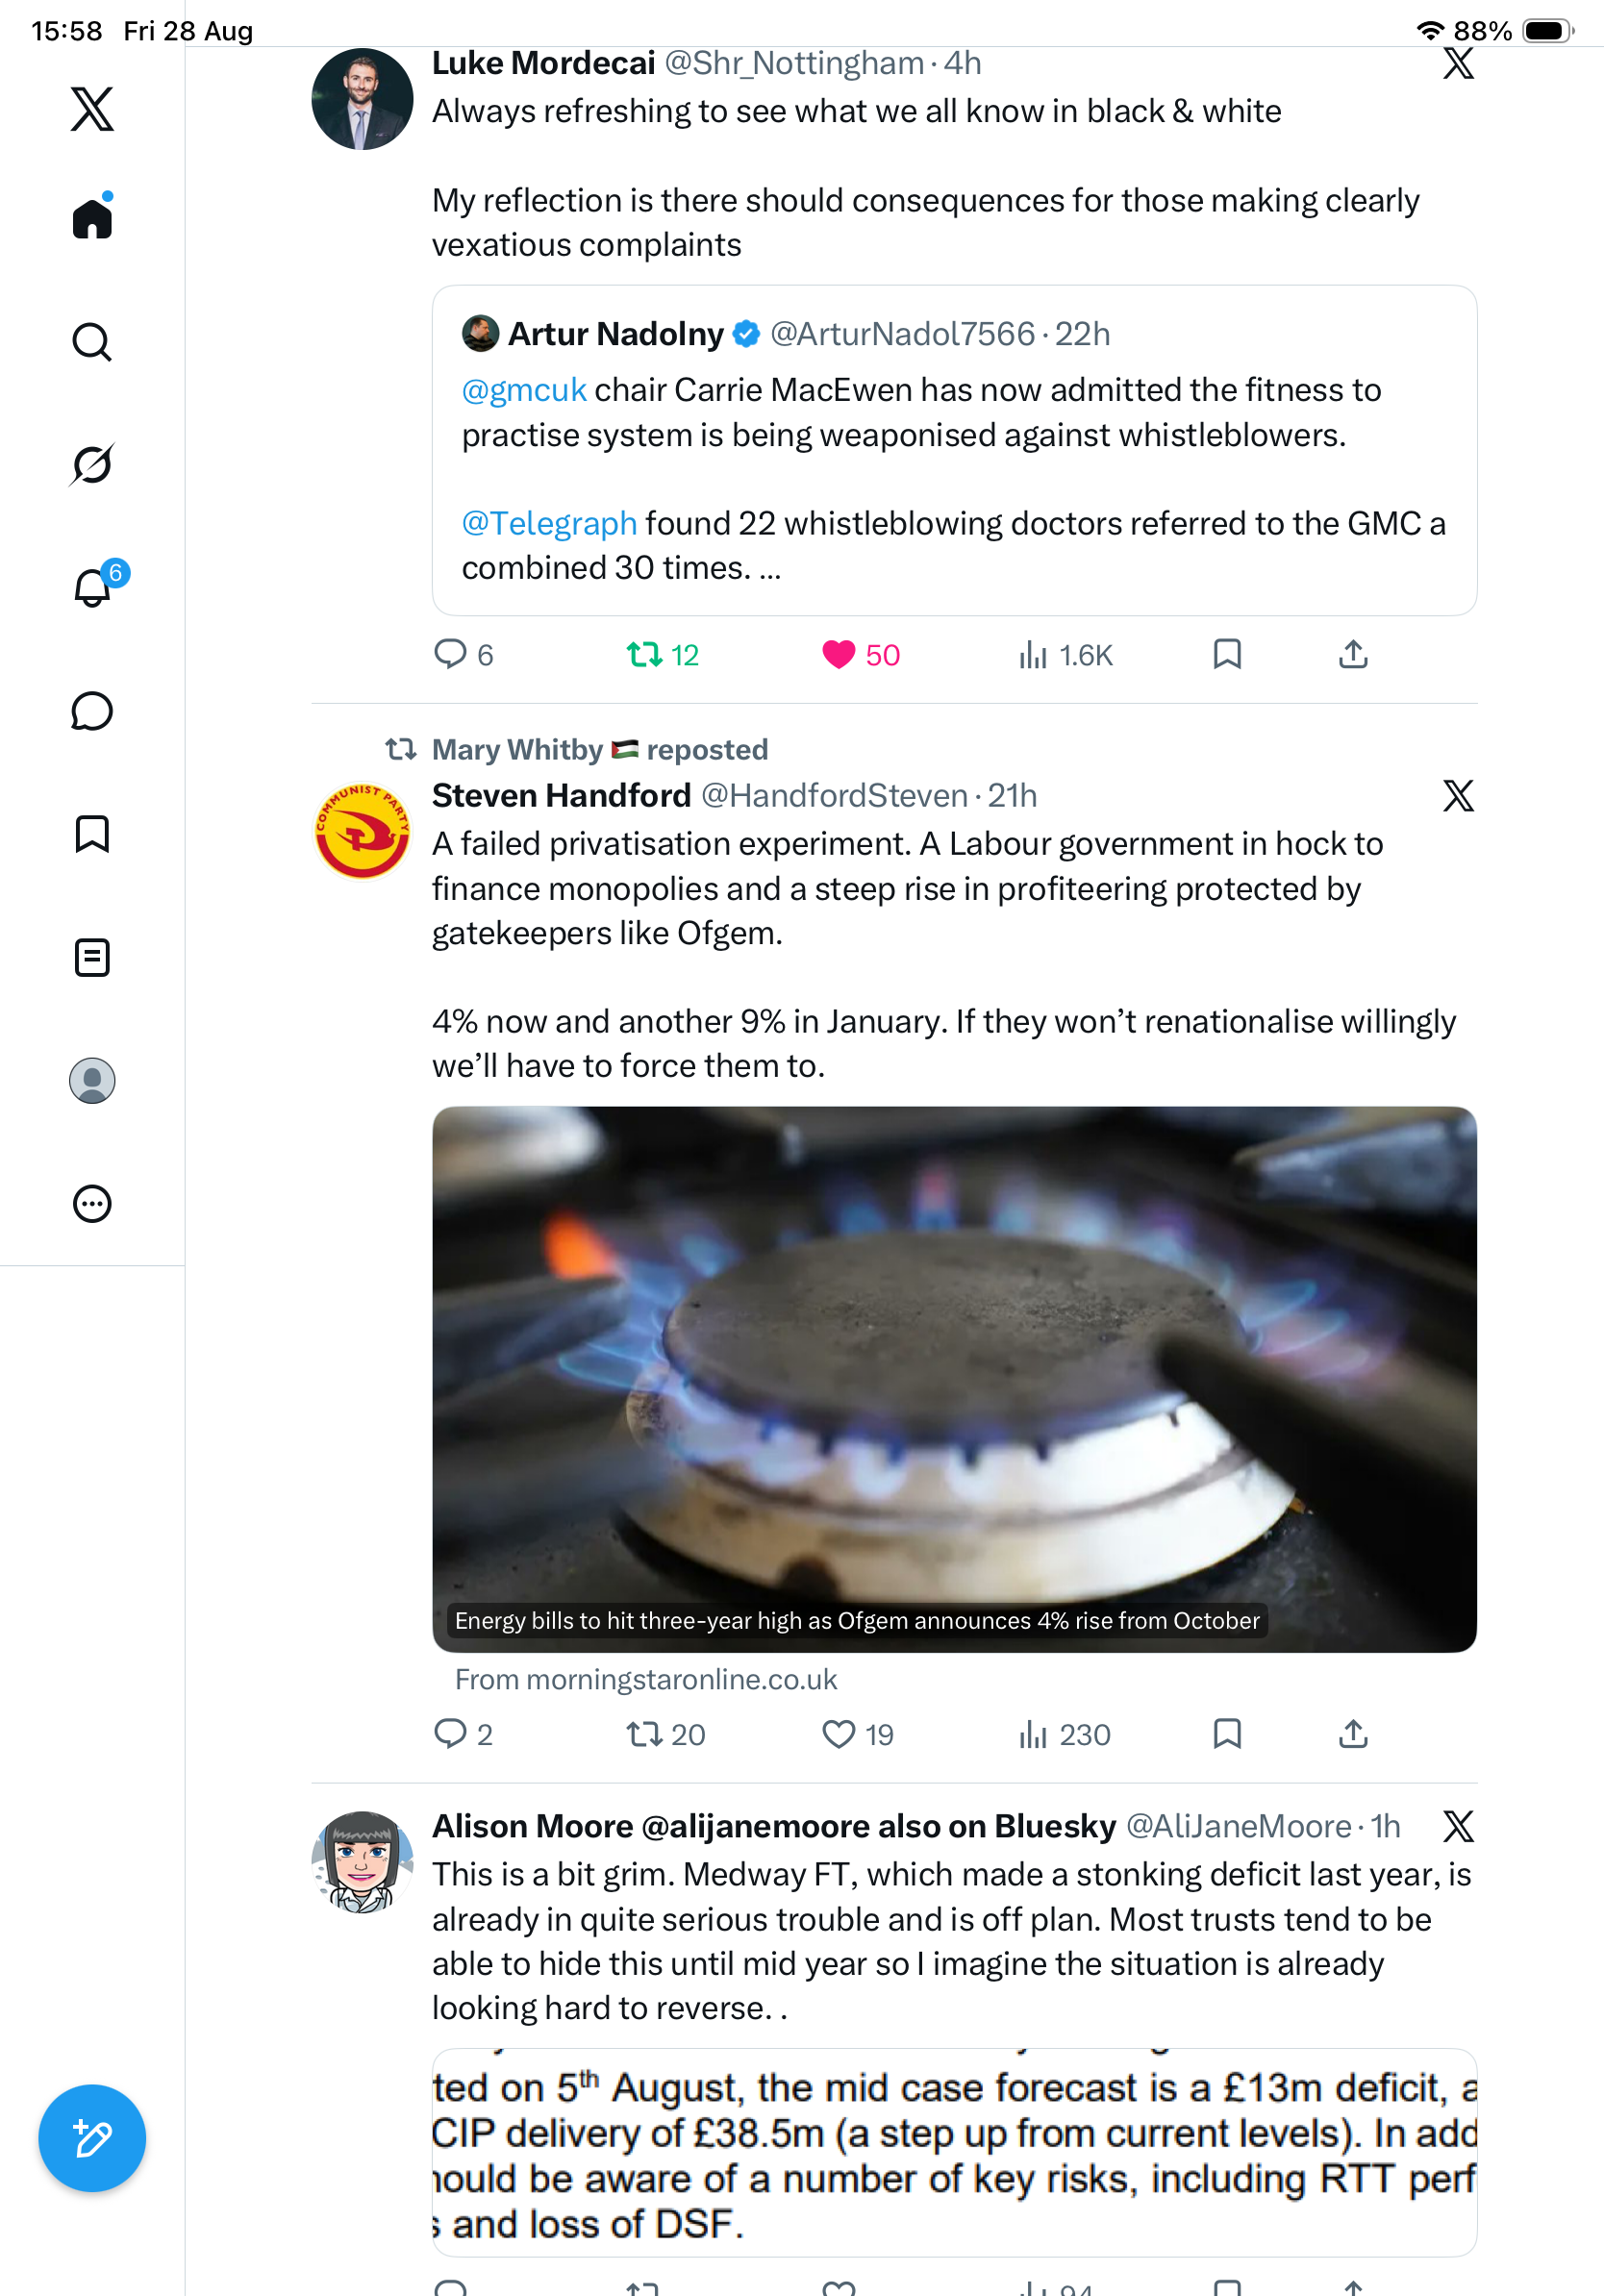The height and width of the screenshot is (2296, 1604).
Task: Share Luke Mordecai's post
Action: pyautogui.click(x=1353, y=655)
